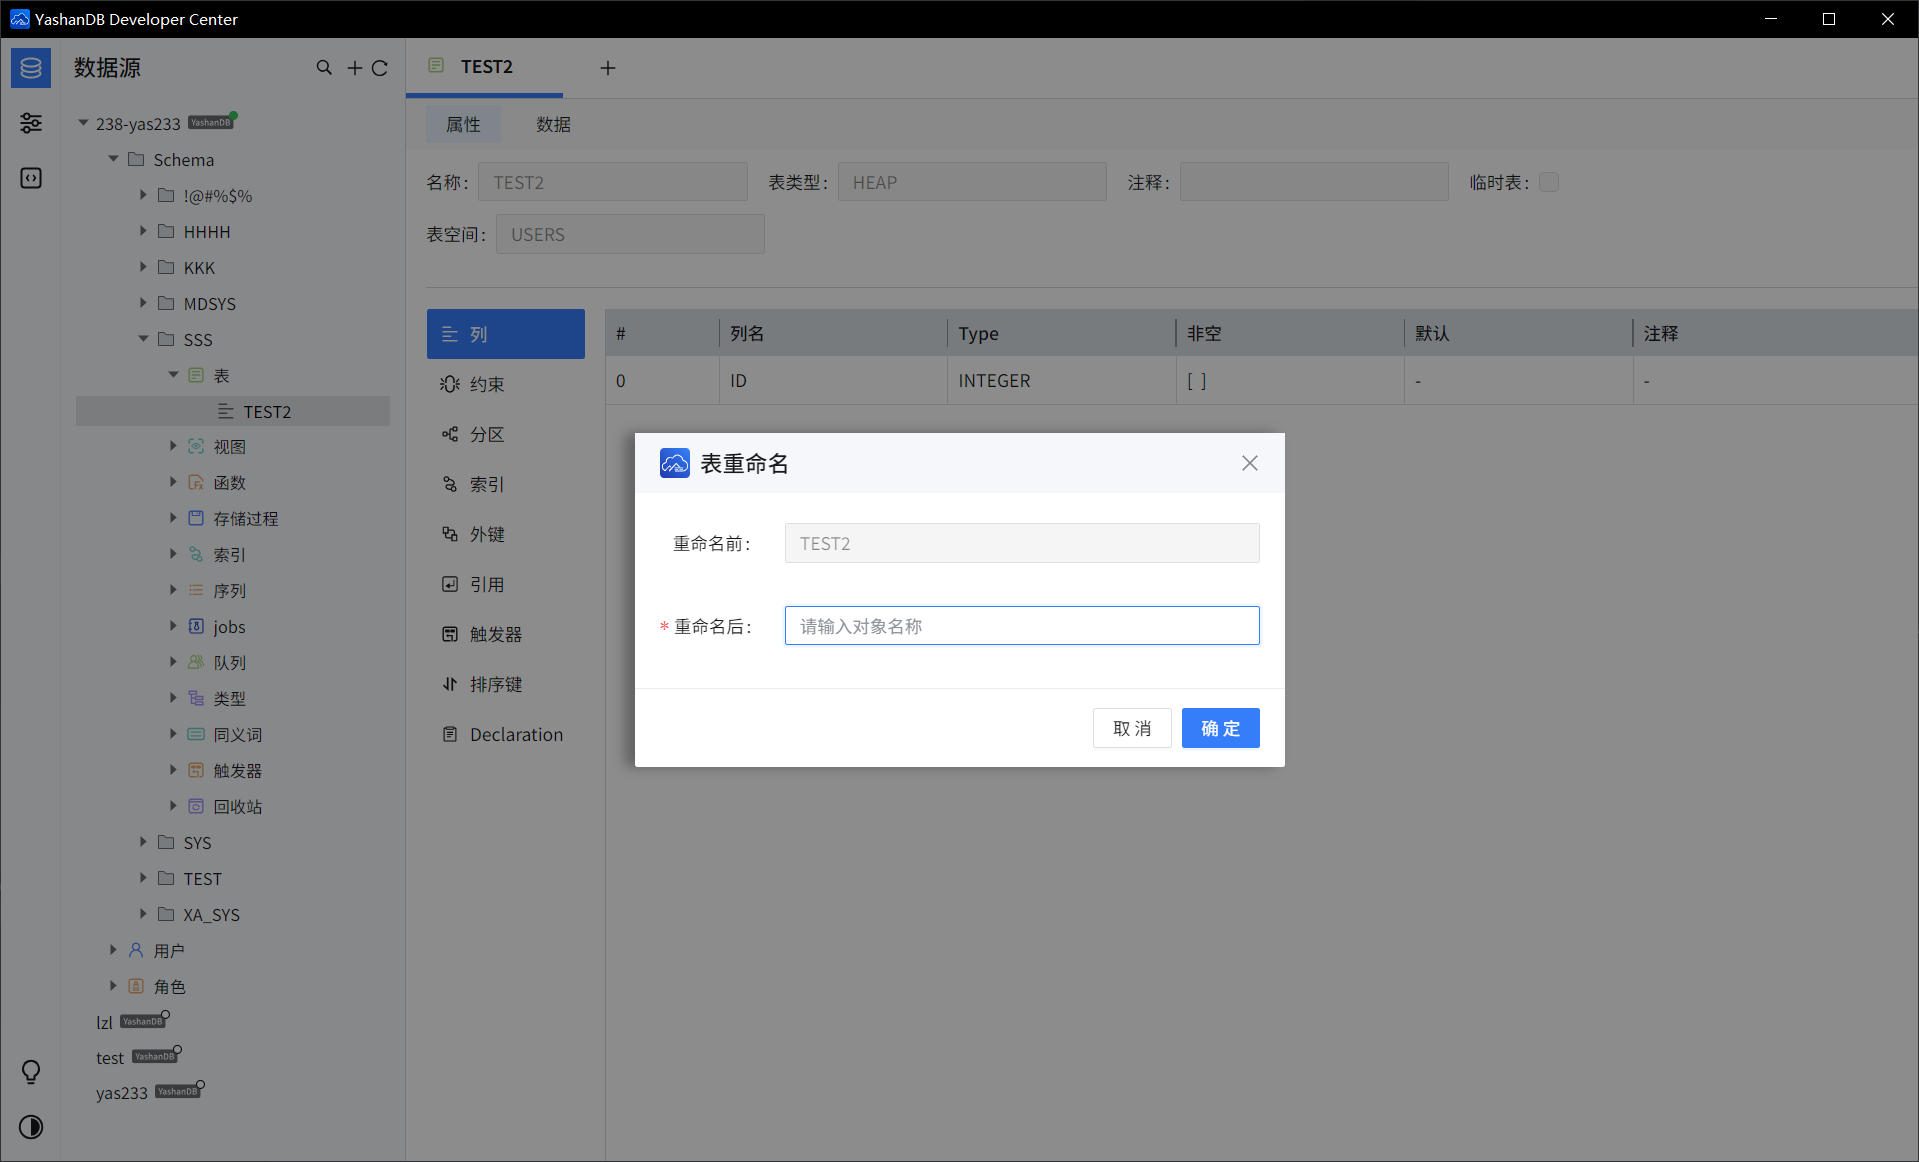Click the jobs node icon in tree
The height and width of the screenshot is (1162, 1919).
click(x=196, y=626)
